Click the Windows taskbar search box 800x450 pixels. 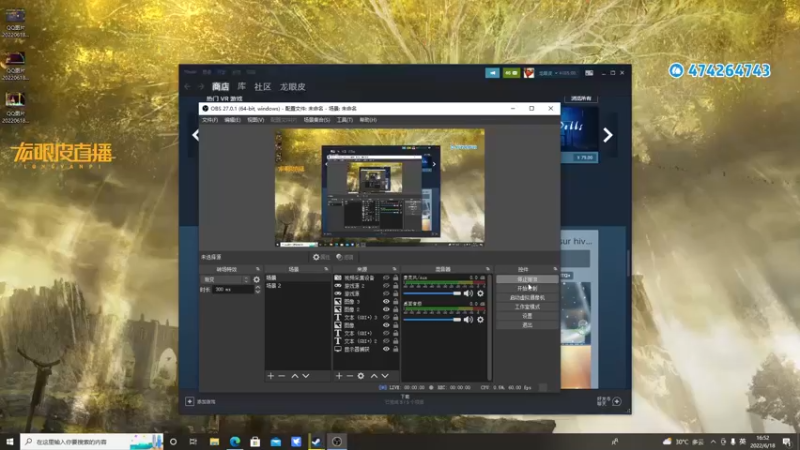92,441
